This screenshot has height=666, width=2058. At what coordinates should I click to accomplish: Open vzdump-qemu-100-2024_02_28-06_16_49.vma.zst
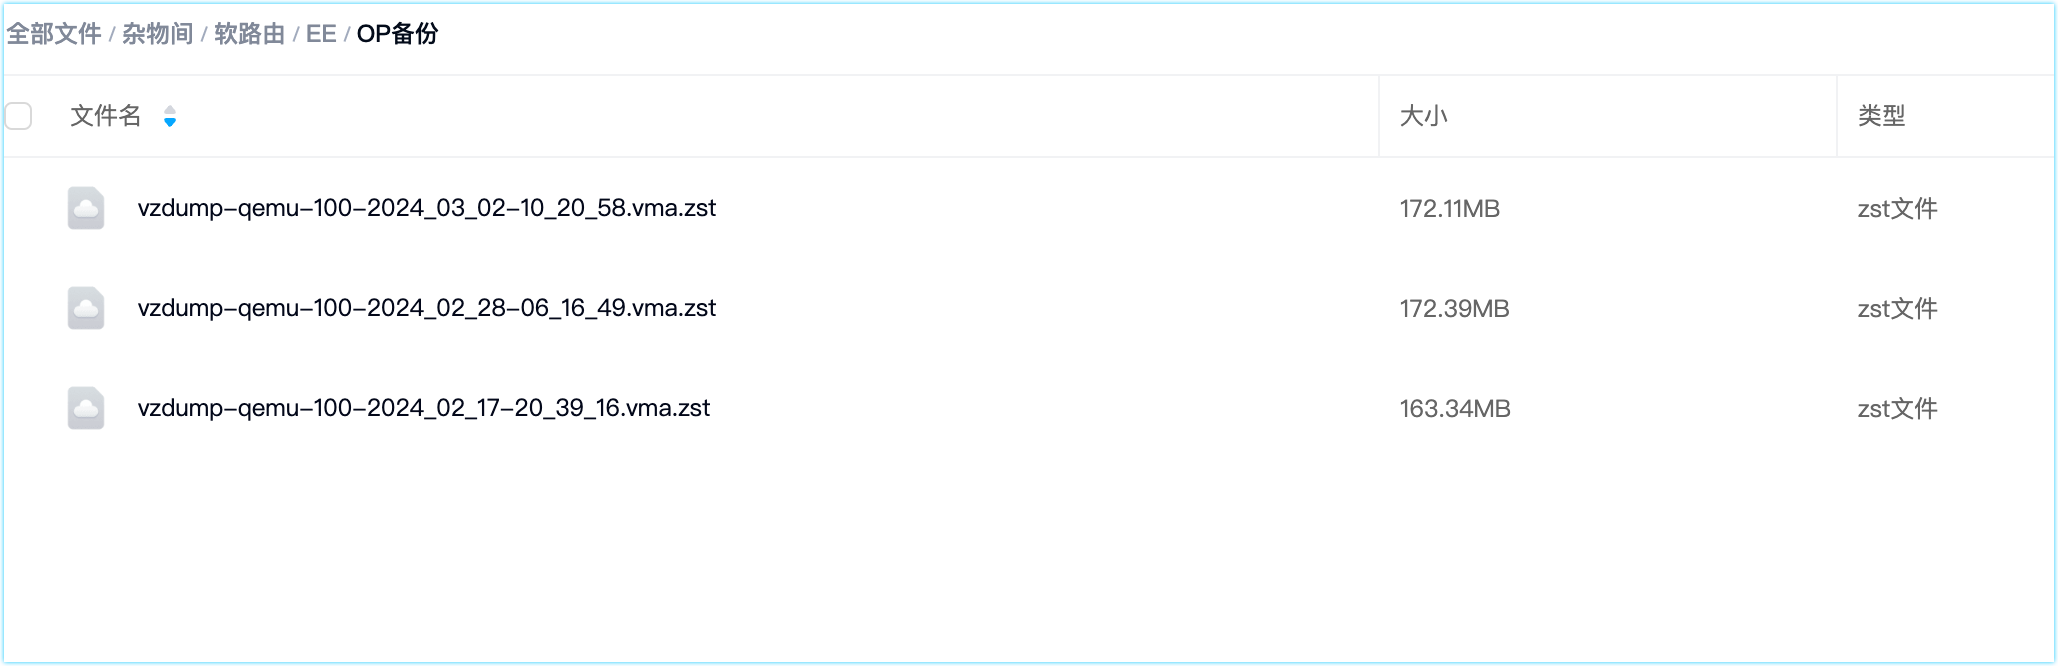point(427,308)
